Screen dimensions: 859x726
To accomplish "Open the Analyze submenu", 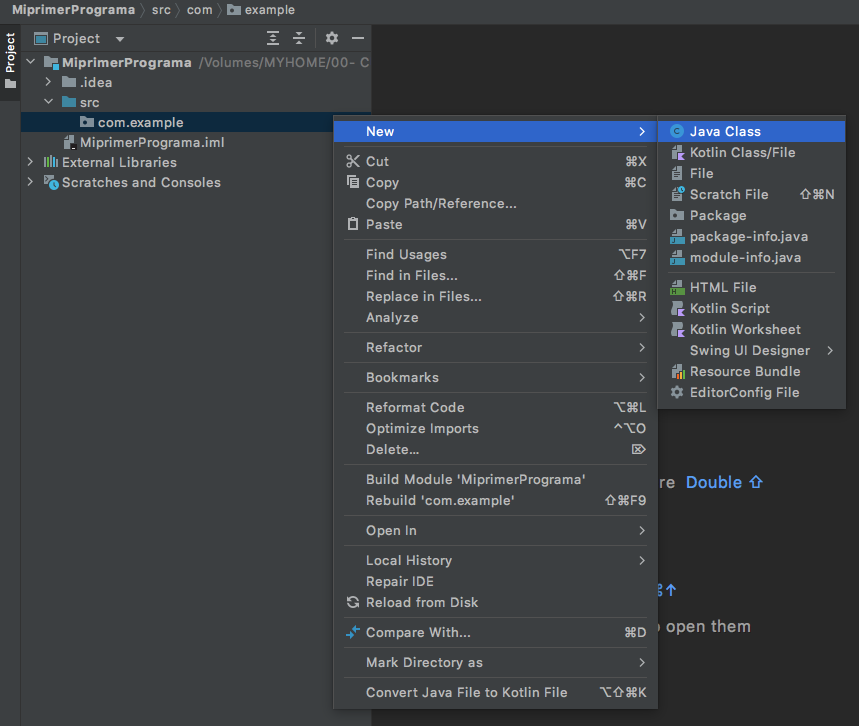I will 495,318.
